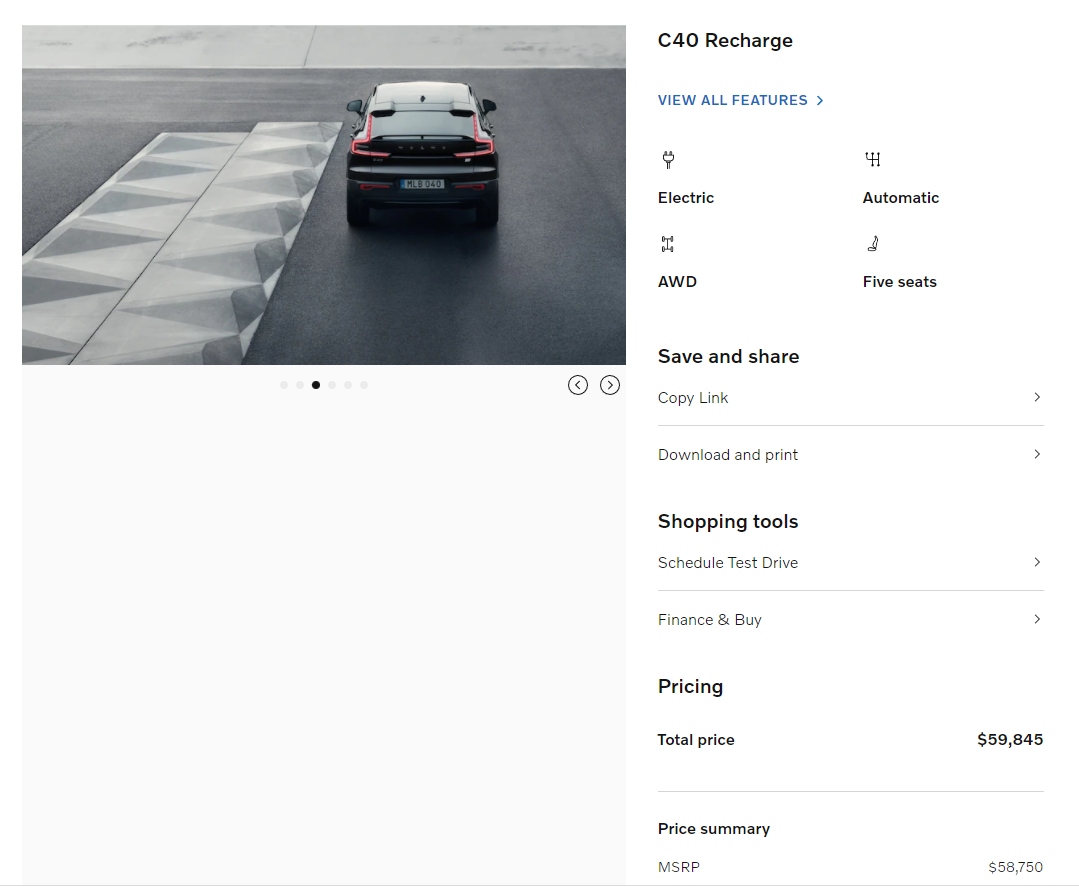The width and height of the screenshot is (1079, 887).
Task: Click the five seats icon
Action: (x=873, y=244)
